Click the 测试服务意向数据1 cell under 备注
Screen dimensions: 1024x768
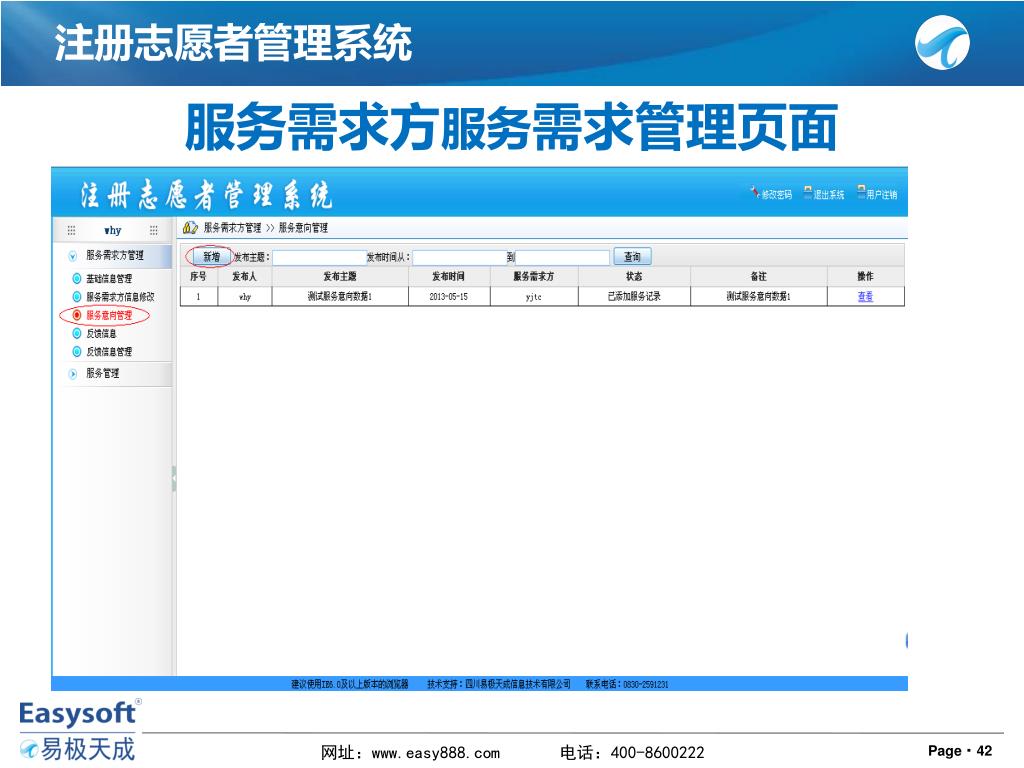[x=758, y=296]
